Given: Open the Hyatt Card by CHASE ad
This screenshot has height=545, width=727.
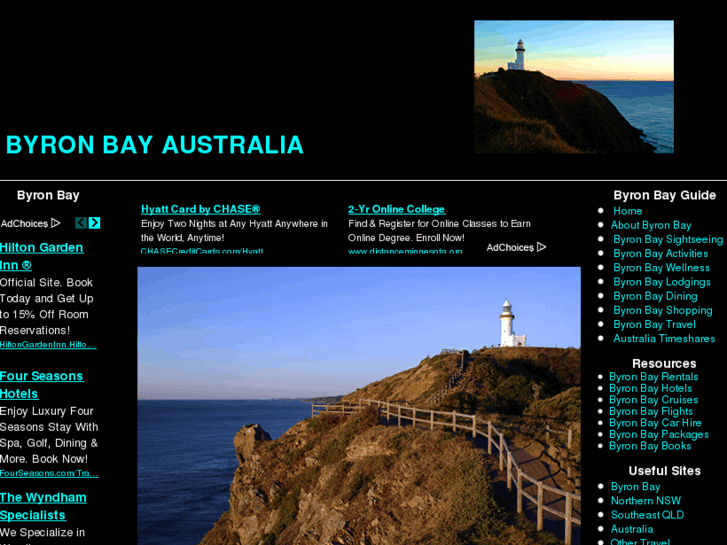Looking at the screenshot, I should point(200,209).
